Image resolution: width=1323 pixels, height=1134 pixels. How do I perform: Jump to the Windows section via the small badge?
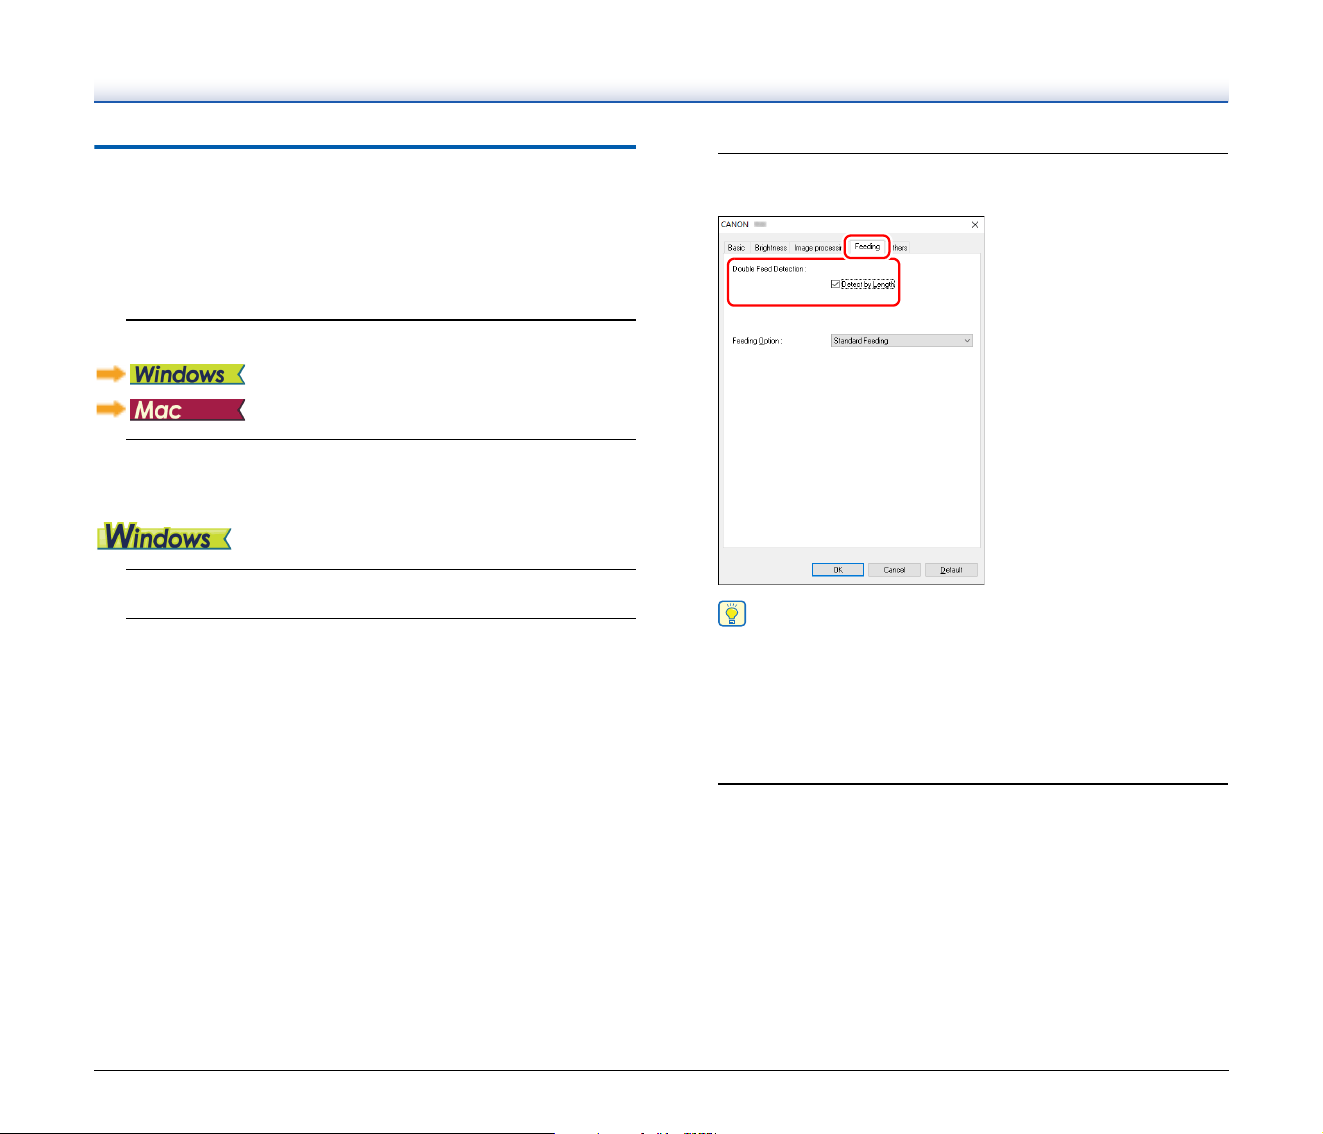(187, 374)
